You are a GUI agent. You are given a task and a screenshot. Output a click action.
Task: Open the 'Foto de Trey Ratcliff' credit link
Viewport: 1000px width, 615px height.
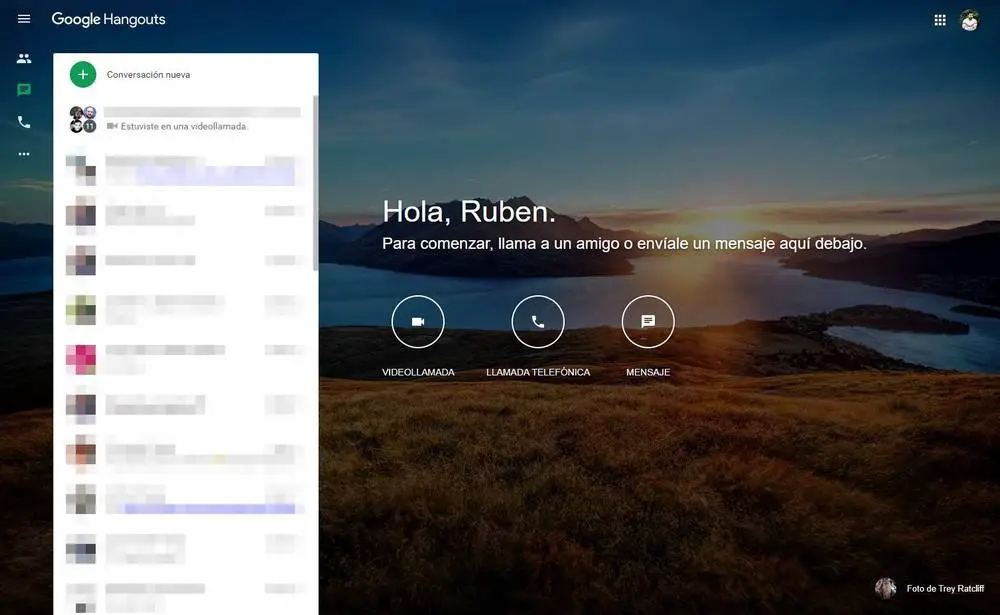[945, 588]
